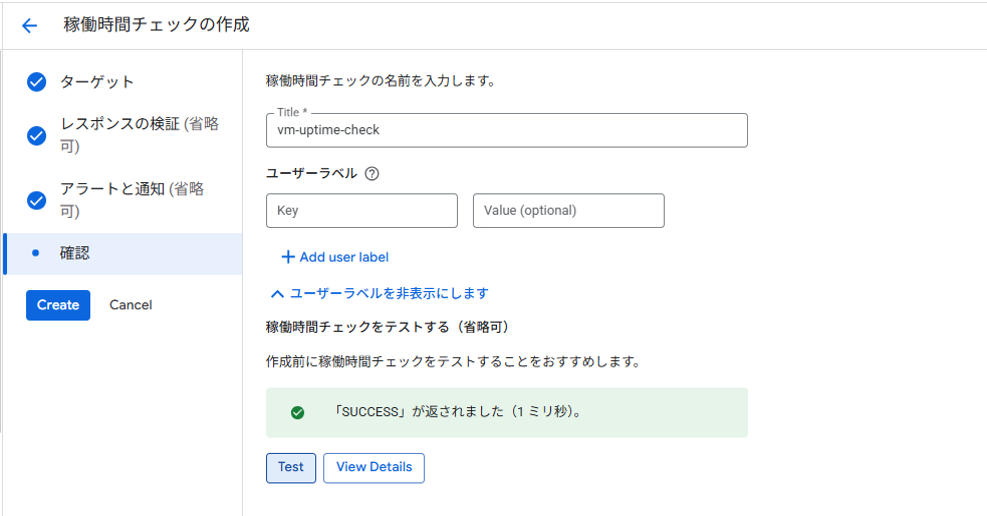
Task: Go back using the left arrow icon
Action: [x=30, y=25]
